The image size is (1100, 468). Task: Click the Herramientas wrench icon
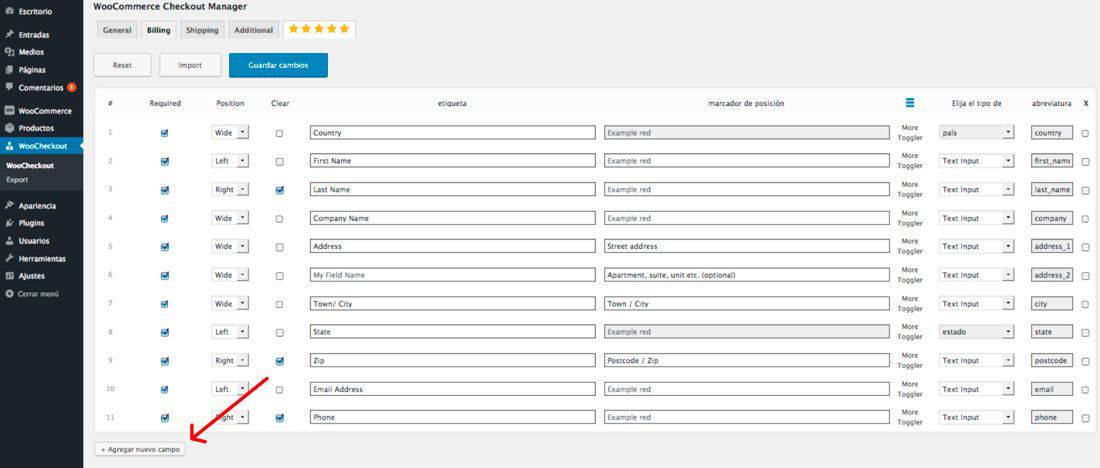(9, 258)
